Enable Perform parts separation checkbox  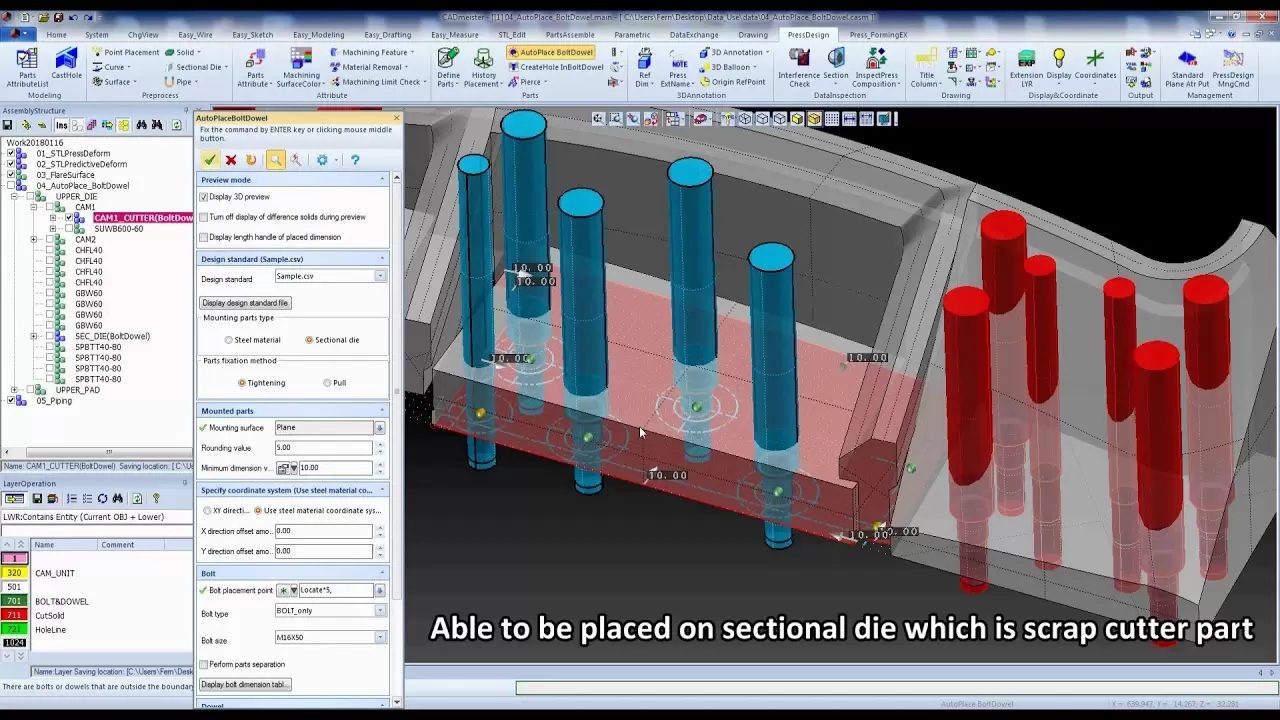tap(204, 664)
